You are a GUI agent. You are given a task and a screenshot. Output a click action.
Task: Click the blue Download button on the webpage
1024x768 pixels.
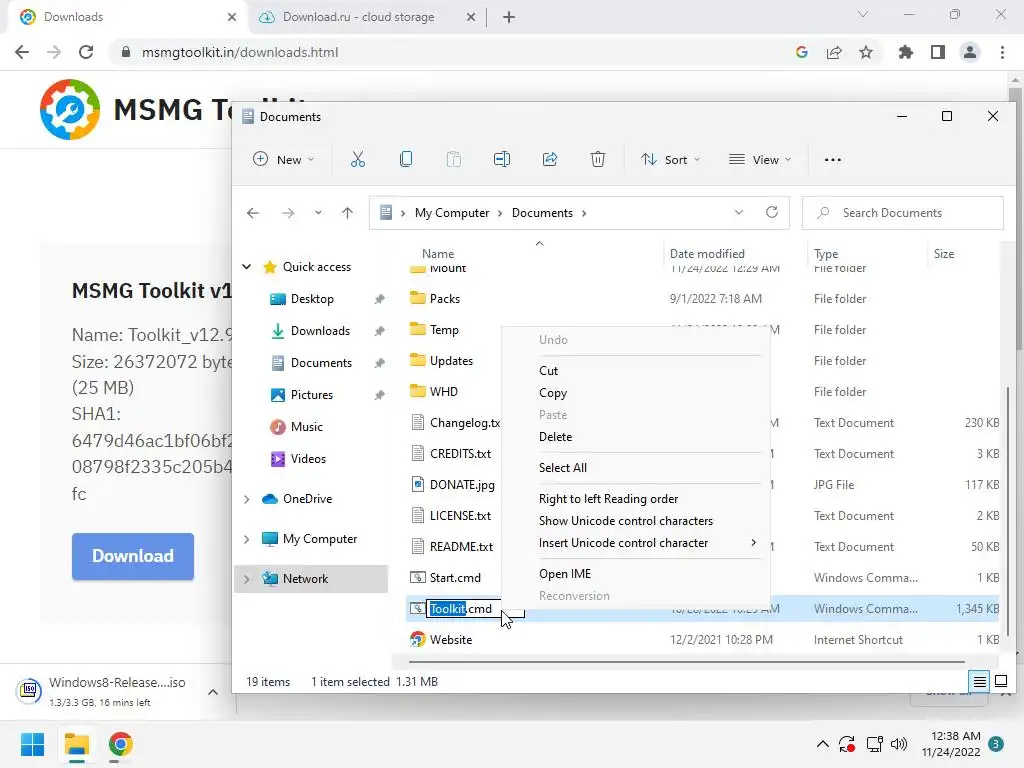[133, 556]
